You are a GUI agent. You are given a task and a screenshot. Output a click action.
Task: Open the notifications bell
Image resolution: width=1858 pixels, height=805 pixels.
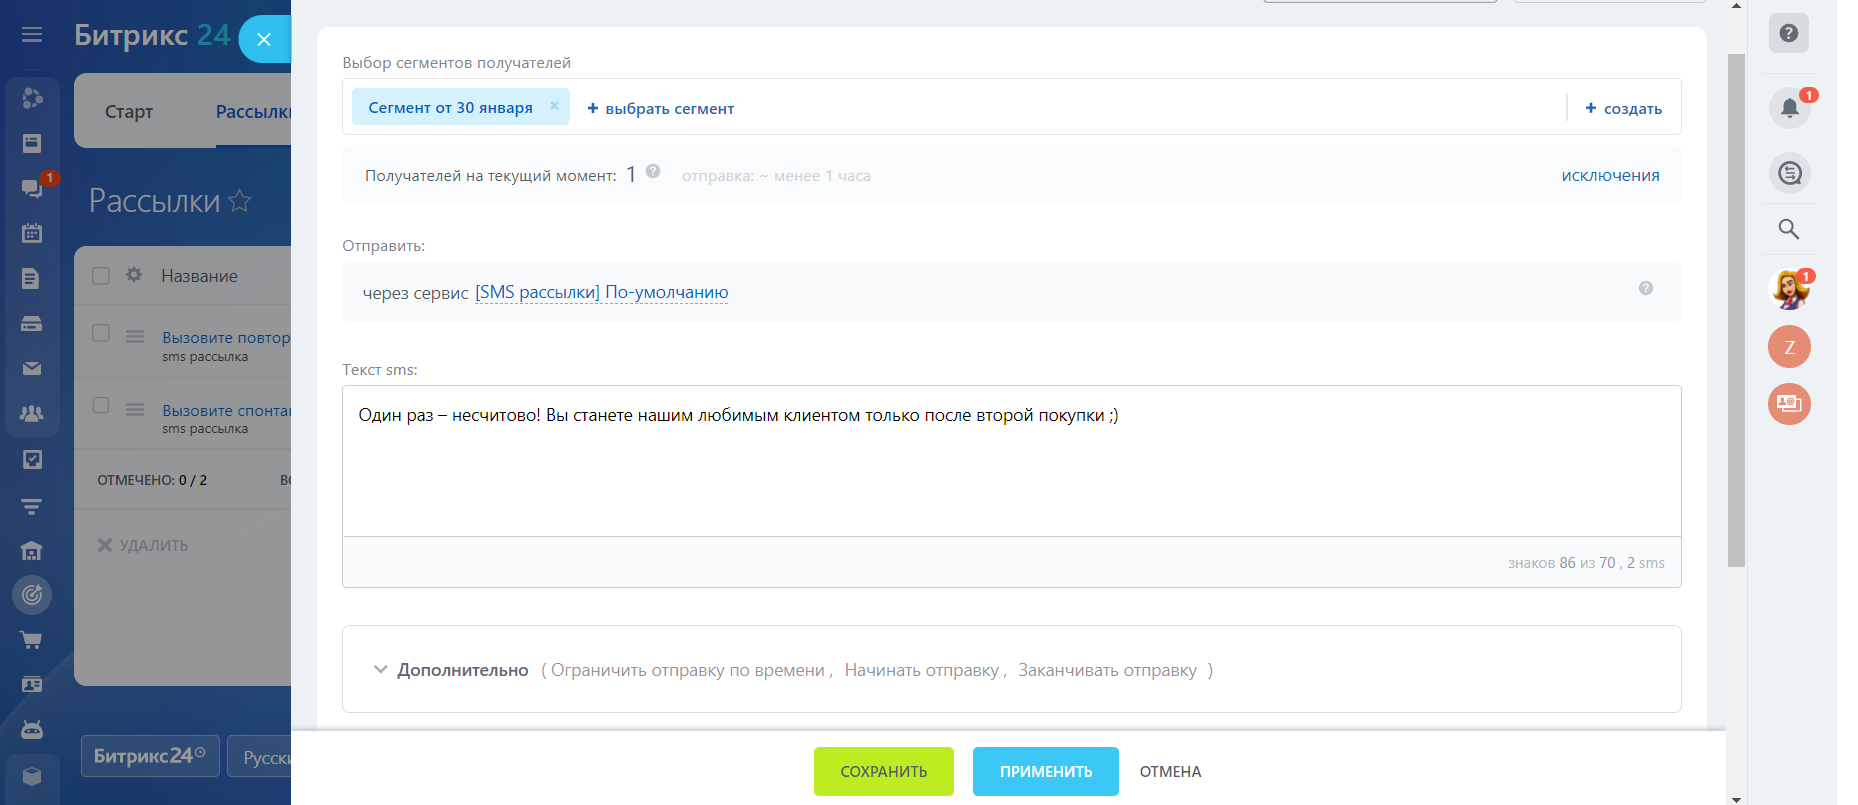coord(1789,108)
